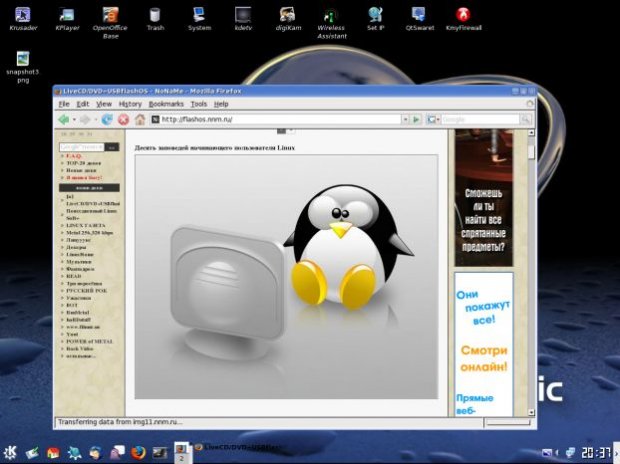Image resolution: width=620 pixels, height=464 pixels.
Task: Click the Firefox Forward arrow button
Action: [85, 119]
